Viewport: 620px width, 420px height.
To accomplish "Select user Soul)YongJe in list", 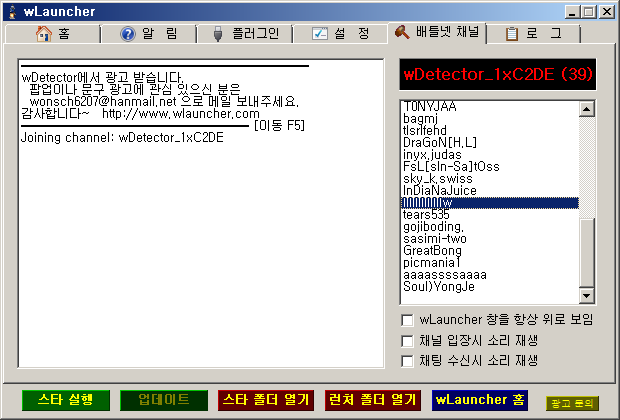I will tap(490, 287).
